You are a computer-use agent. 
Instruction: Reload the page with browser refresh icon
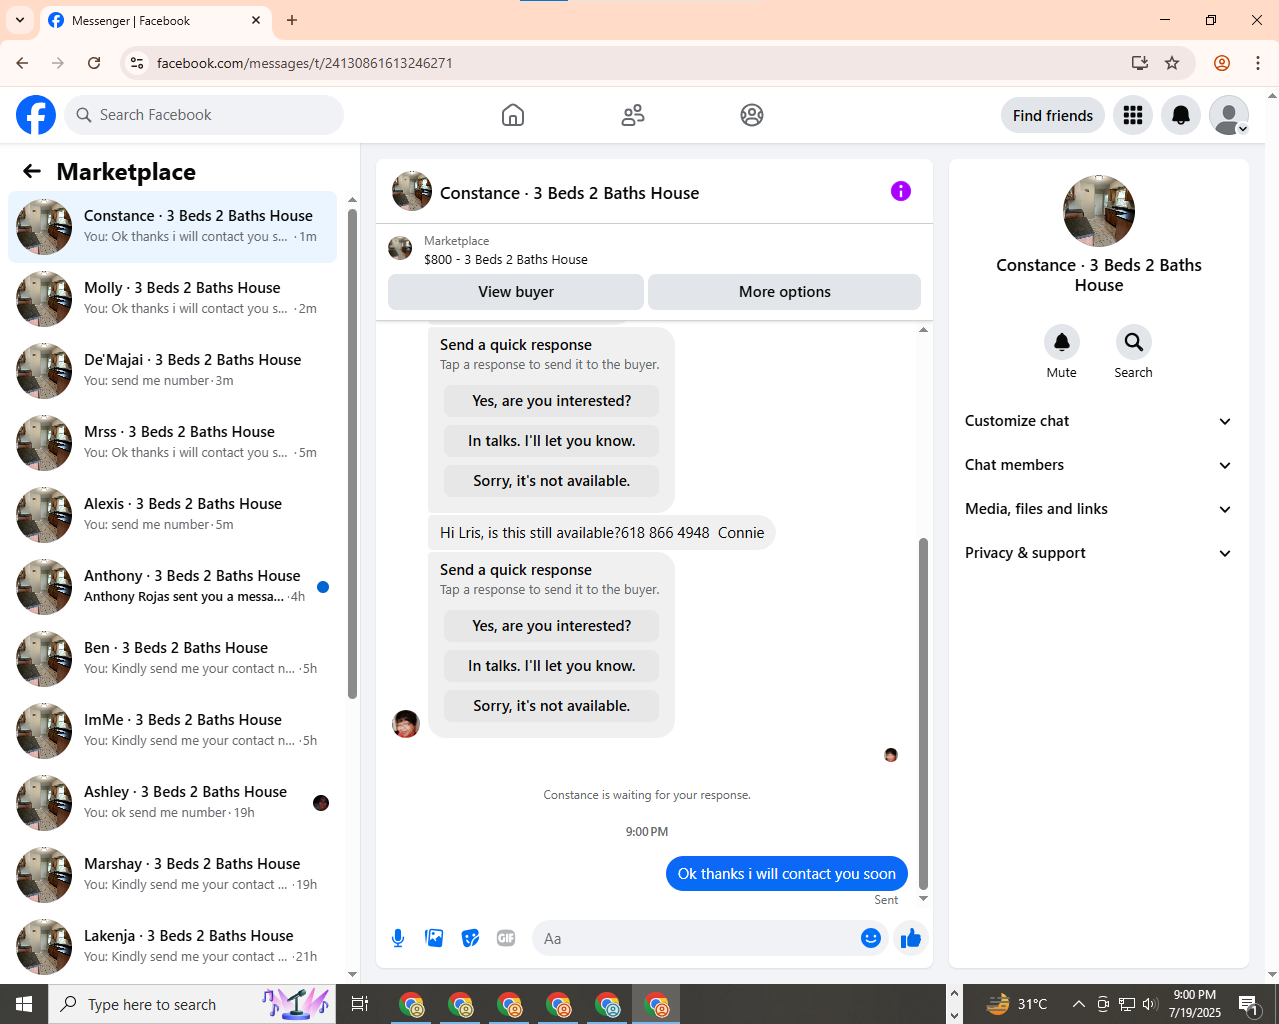pyautogui.click(x=94, y=63)
